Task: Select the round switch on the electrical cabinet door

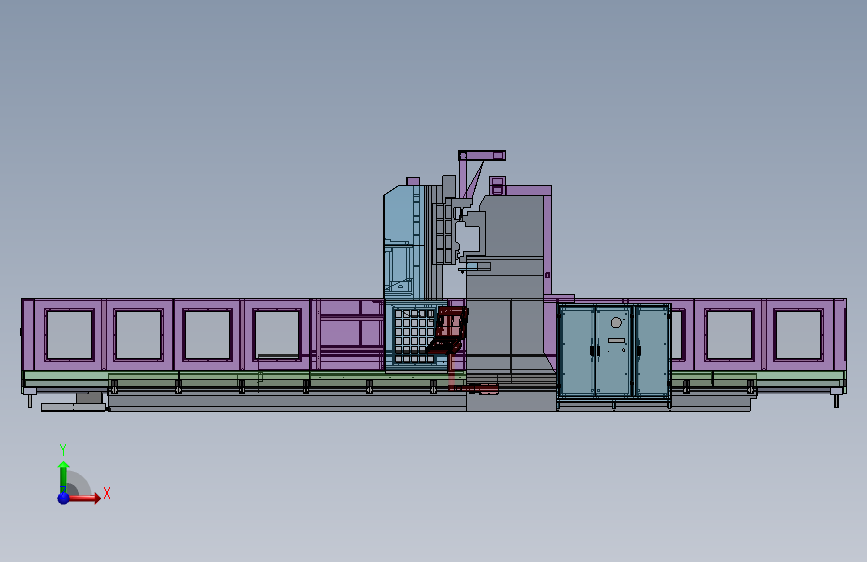Action: 617,322
